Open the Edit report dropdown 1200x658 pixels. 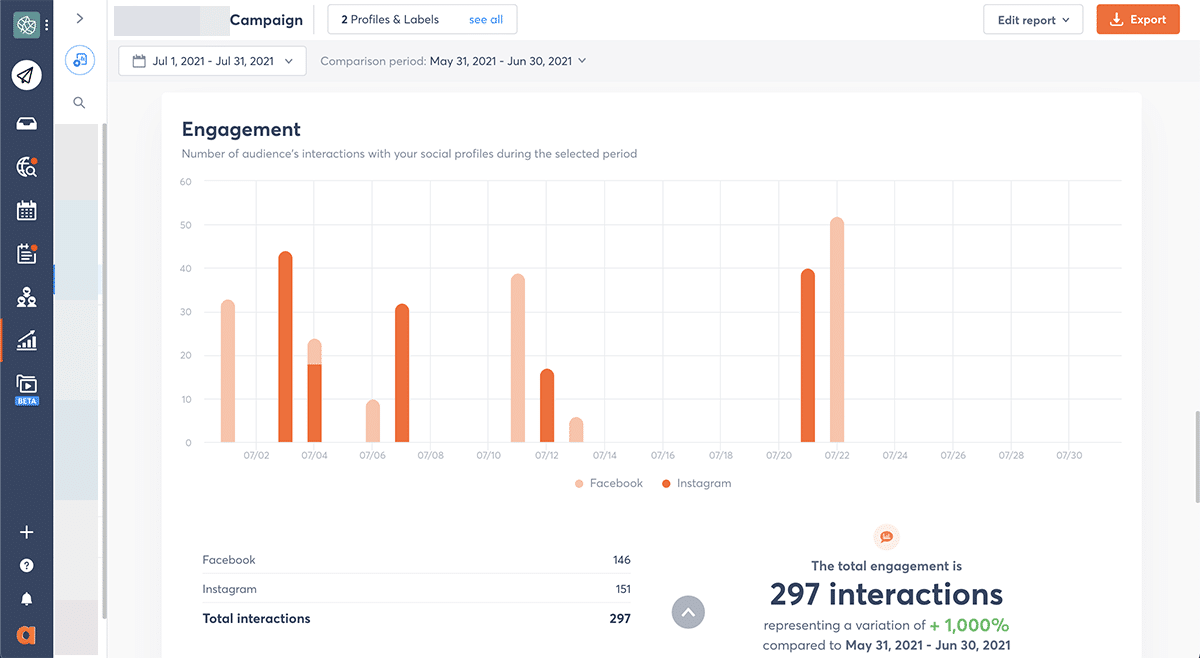pos(1032,20)
